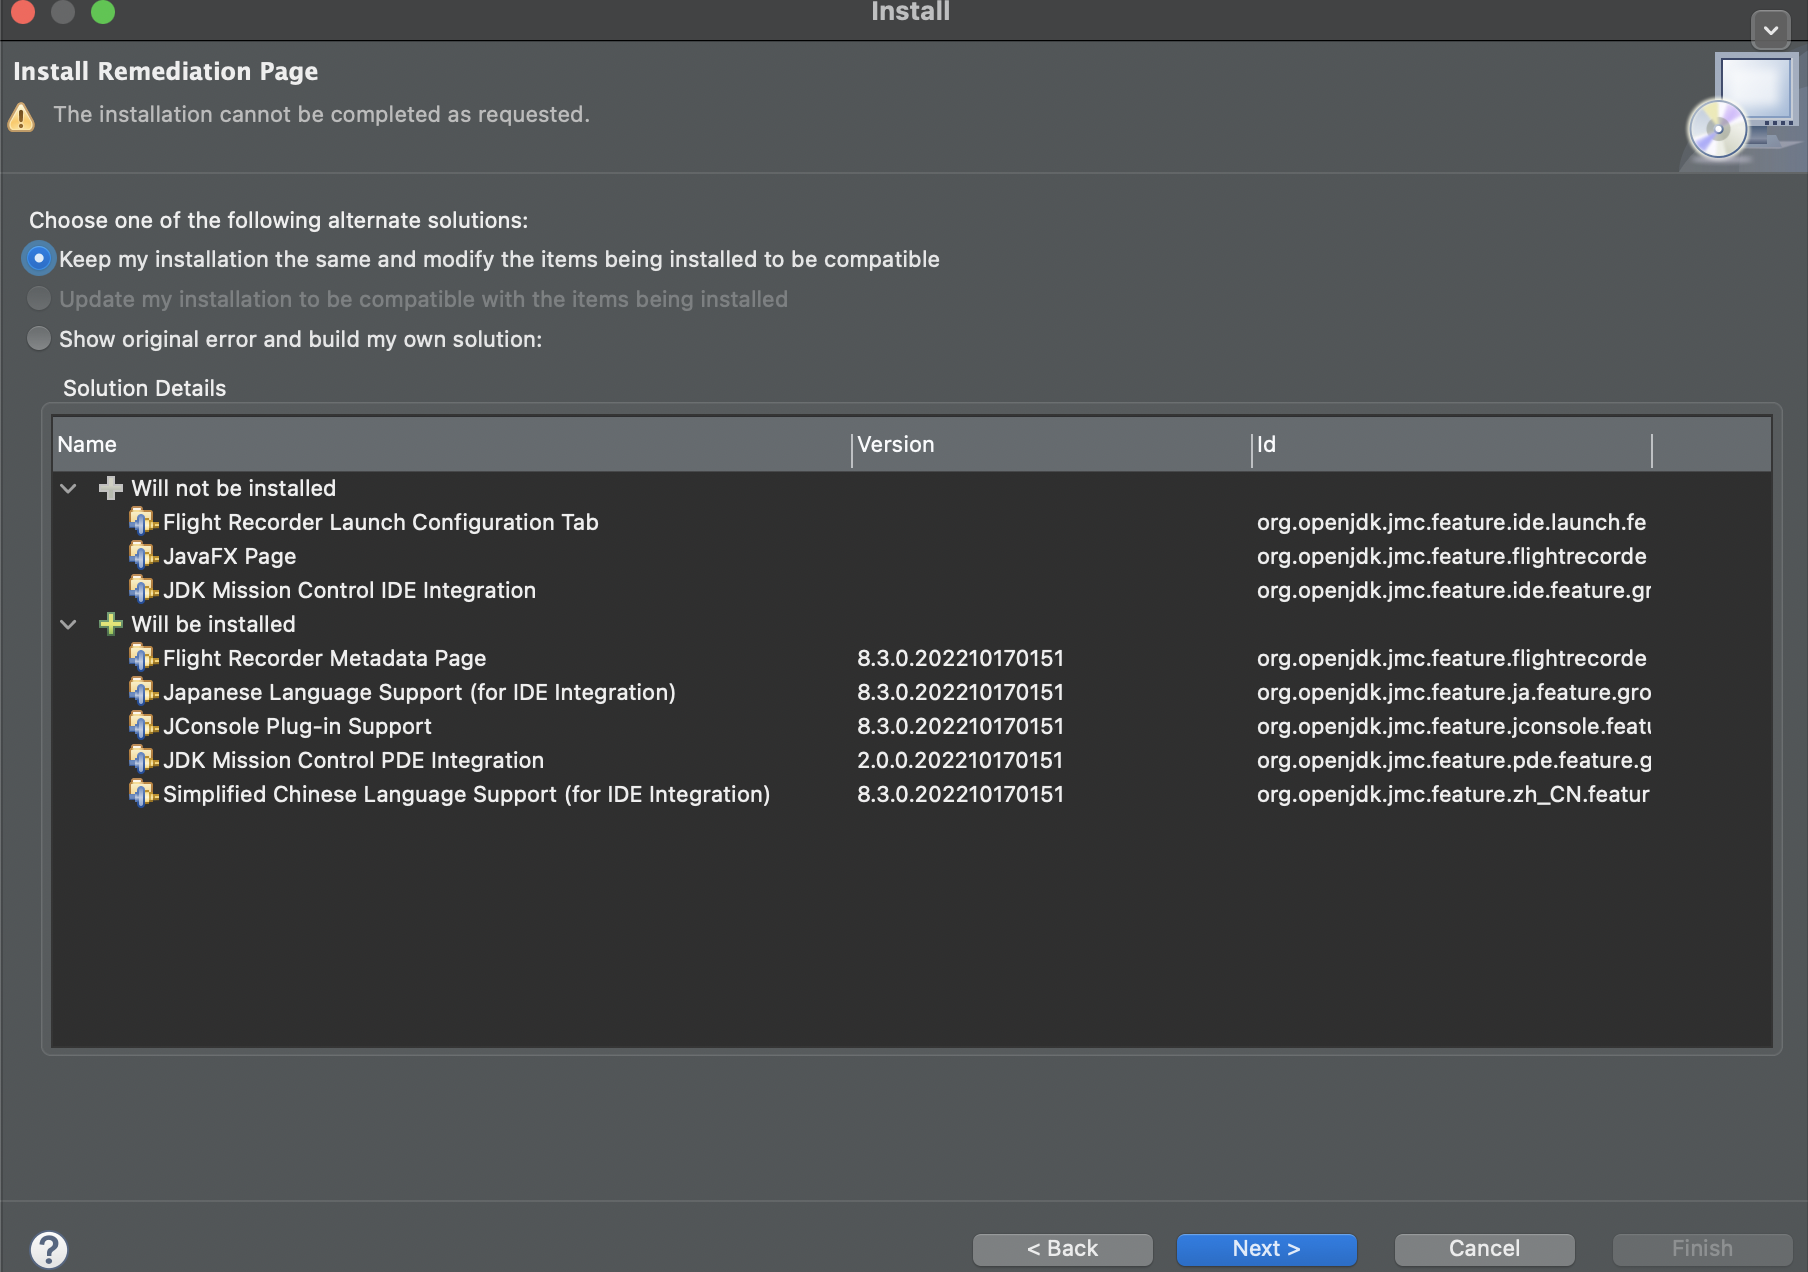Click the Flight Recorder Metadata Page feature icon

143,658
